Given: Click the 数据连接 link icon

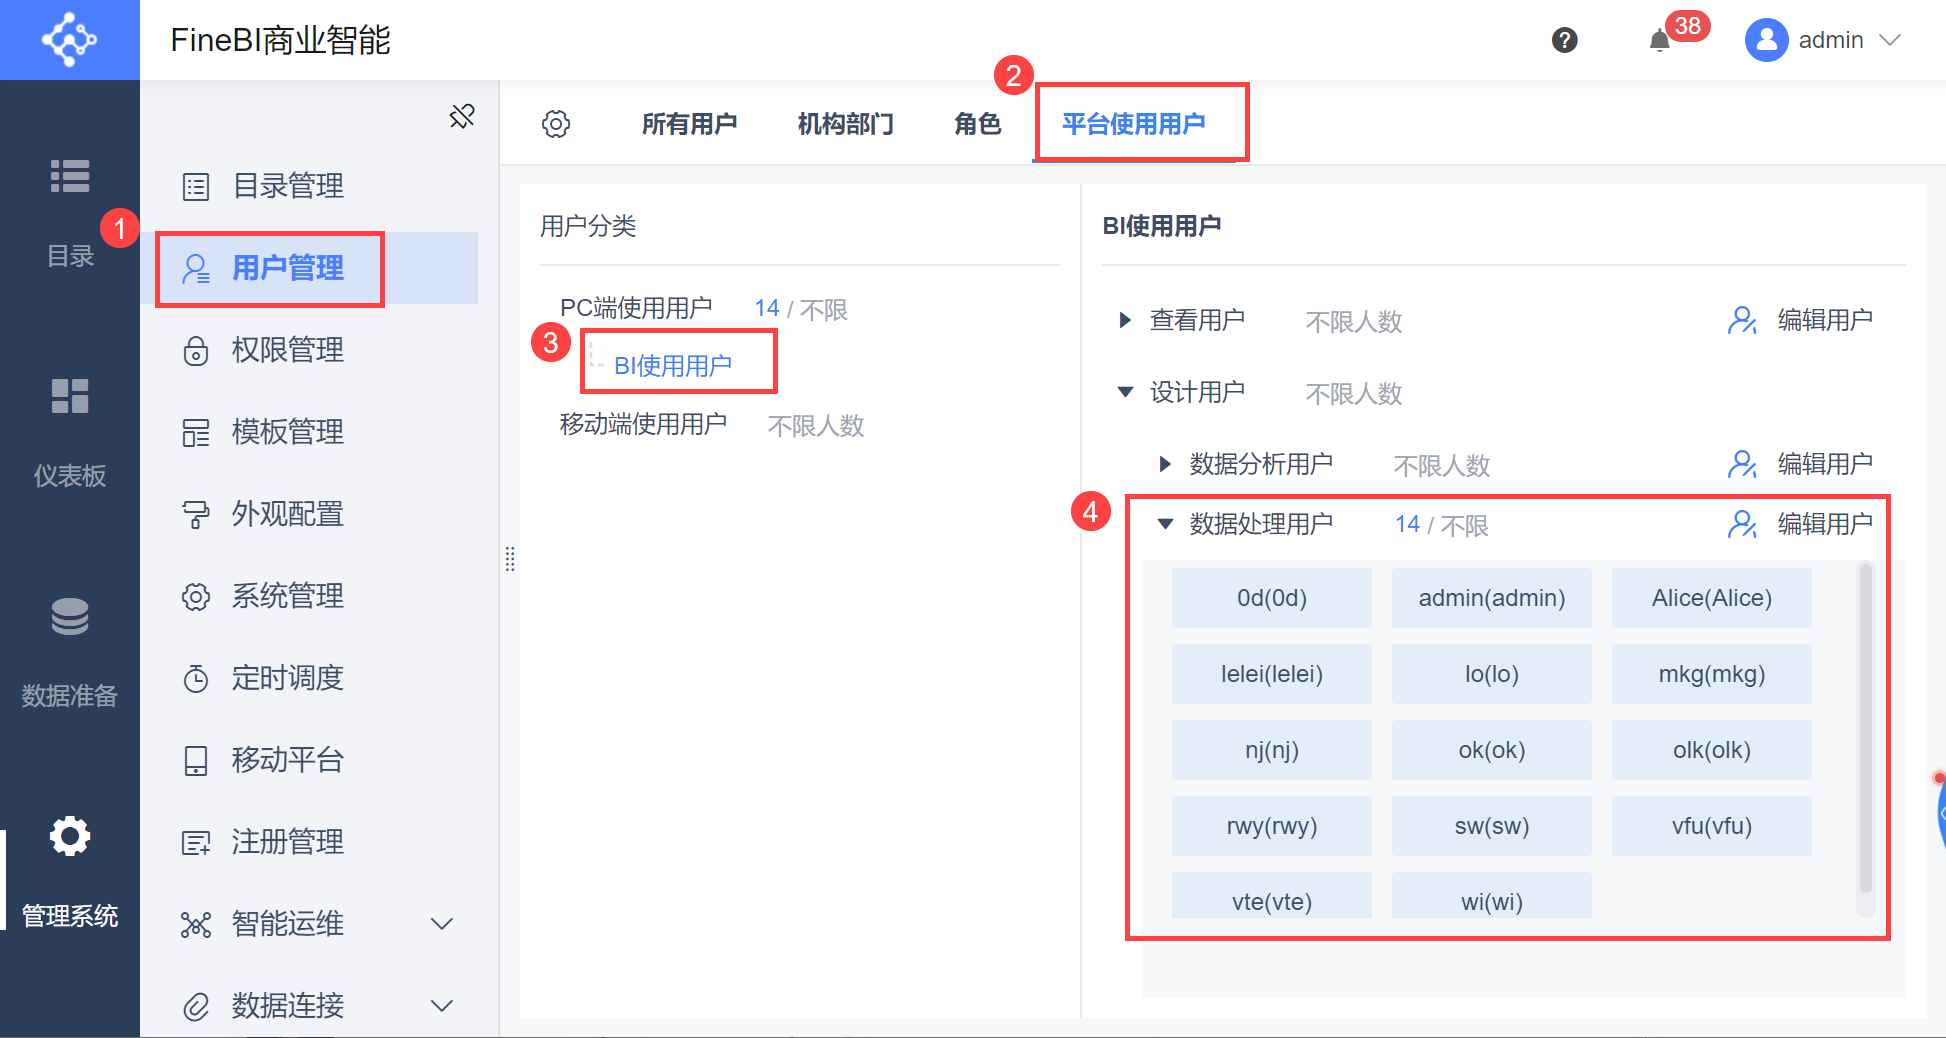Looking at the screenshot, I should click(x=196, y=1007).
